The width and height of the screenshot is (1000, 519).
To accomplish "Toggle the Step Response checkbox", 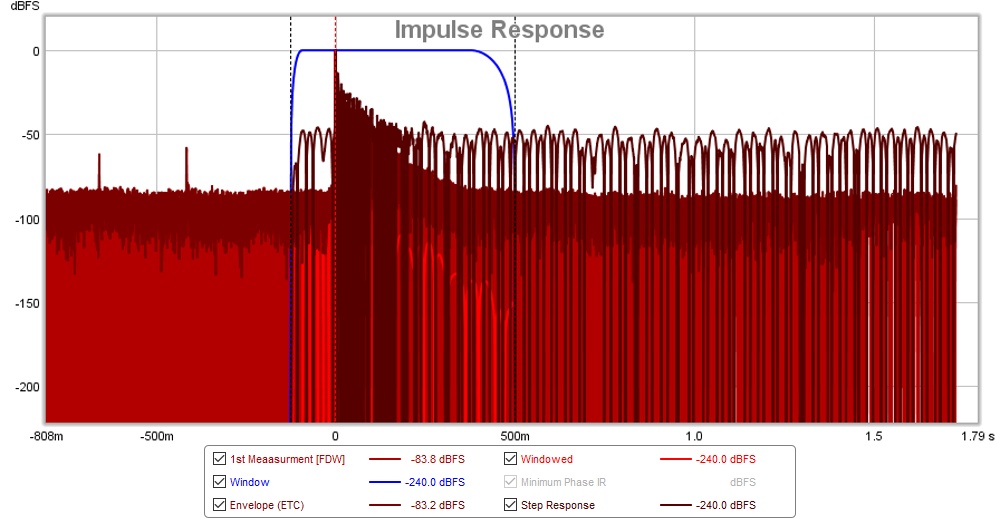I will (510, 504).
